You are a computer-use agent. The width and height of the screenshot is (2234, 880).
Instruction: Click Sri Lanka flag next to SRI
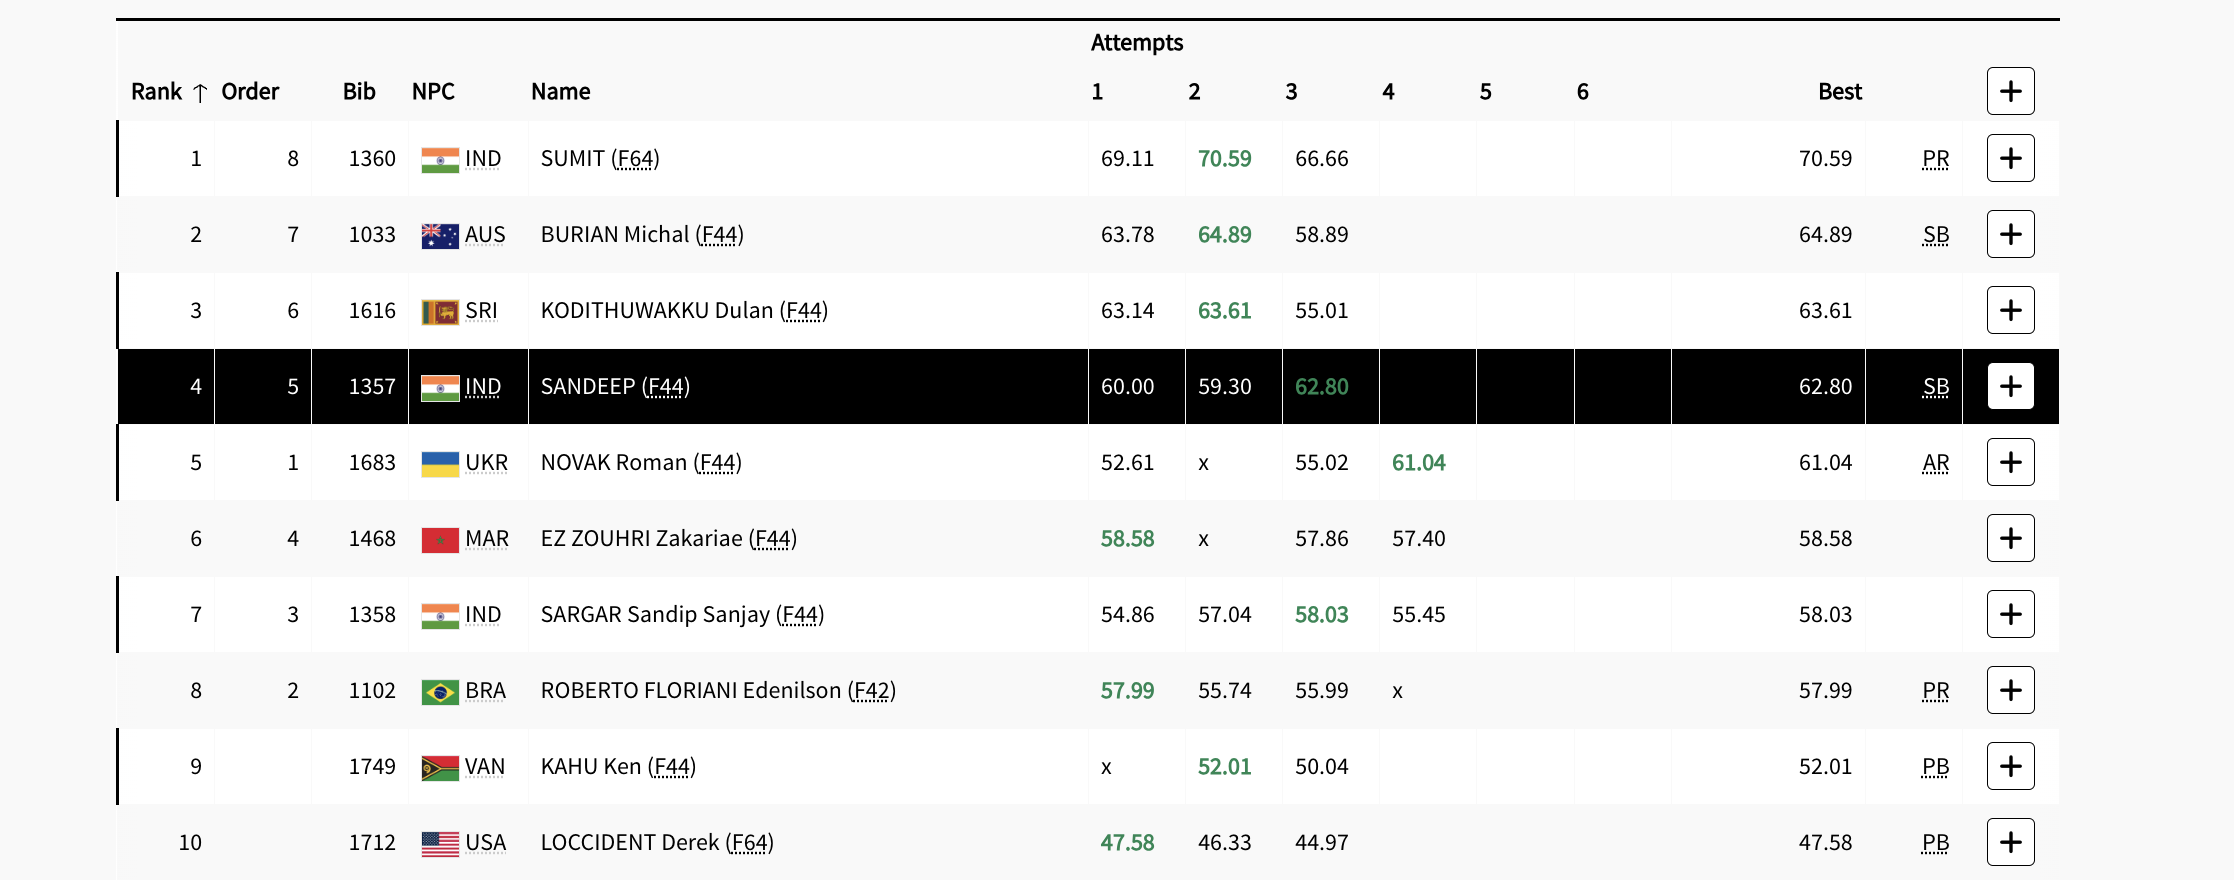tap(440, 312)
